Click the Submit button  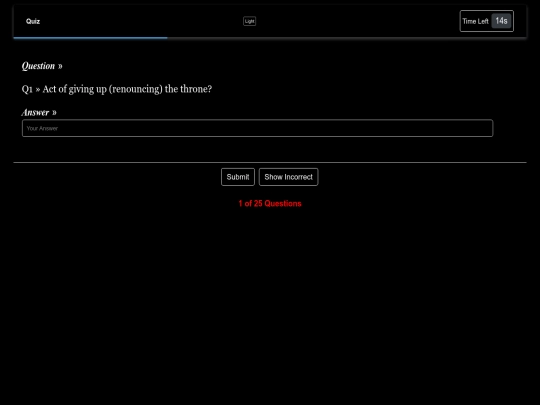point(238,177)
